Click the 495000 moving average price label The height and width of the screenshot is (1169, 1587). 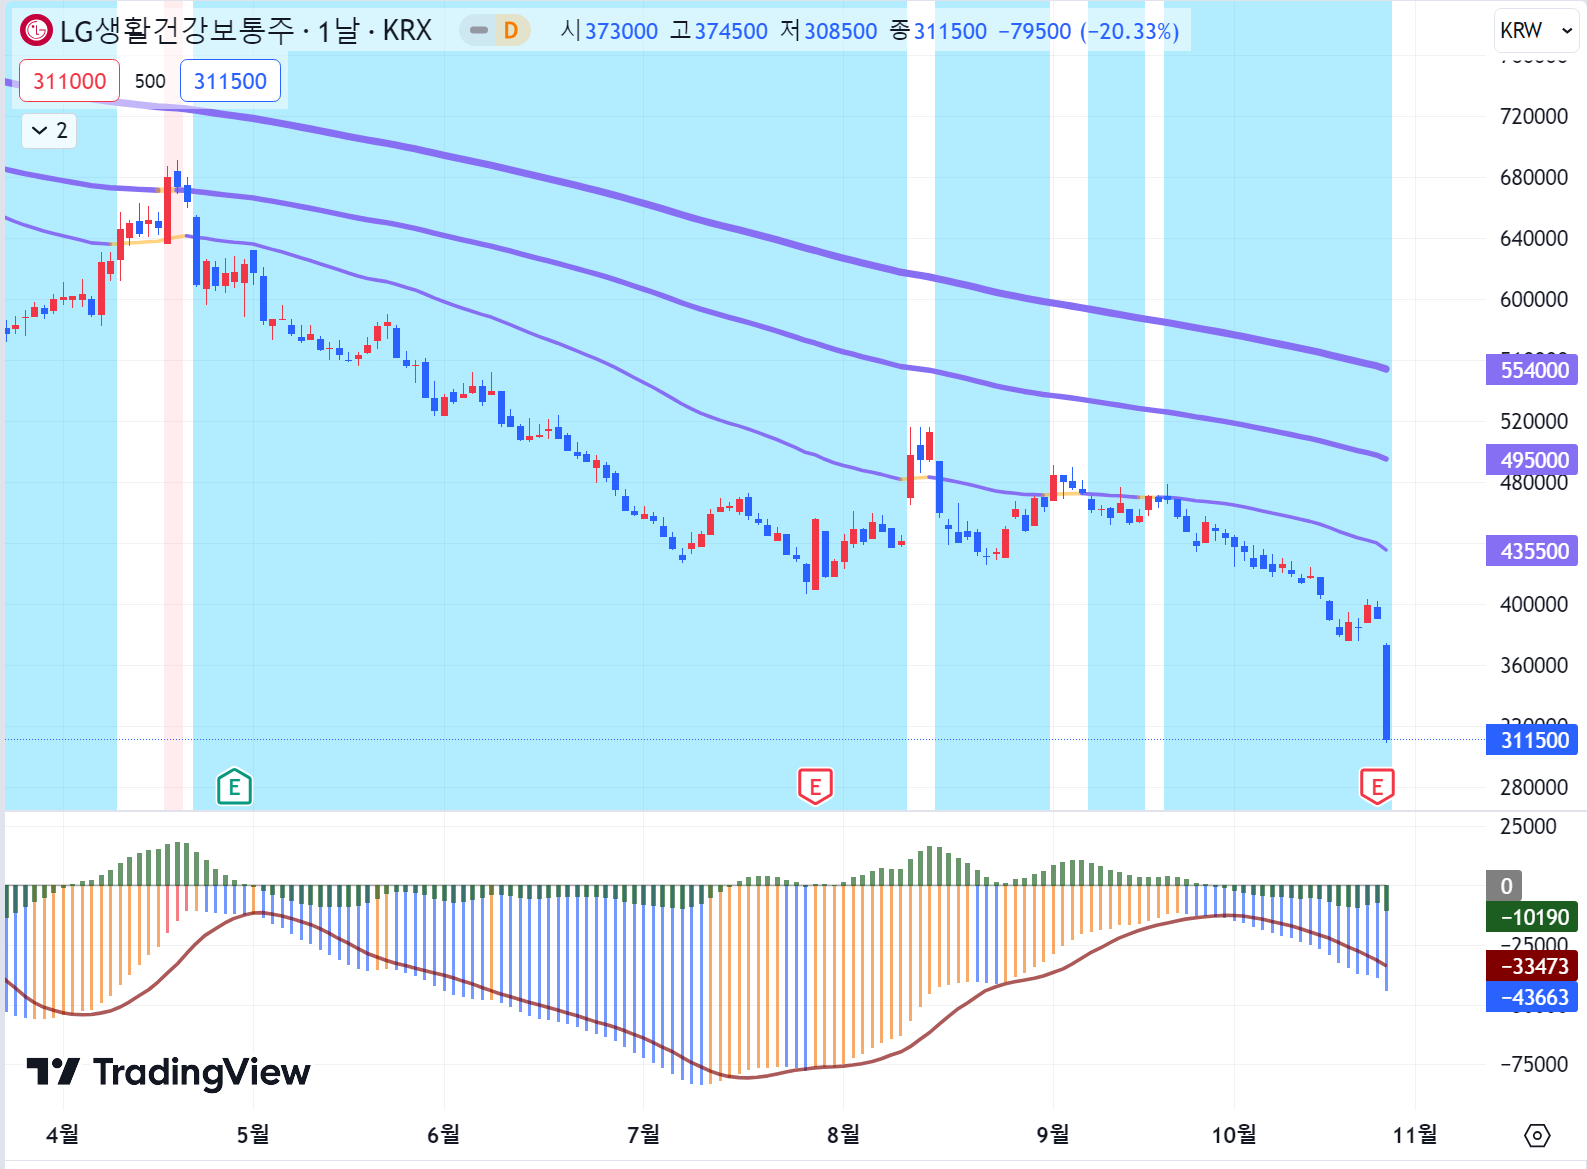[x=1532, y=460]
